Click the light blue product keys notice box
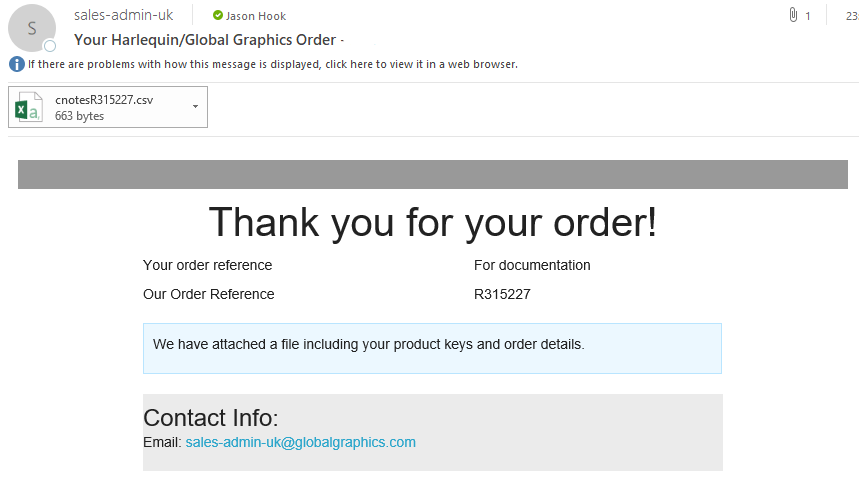 [x=432, y=348]
